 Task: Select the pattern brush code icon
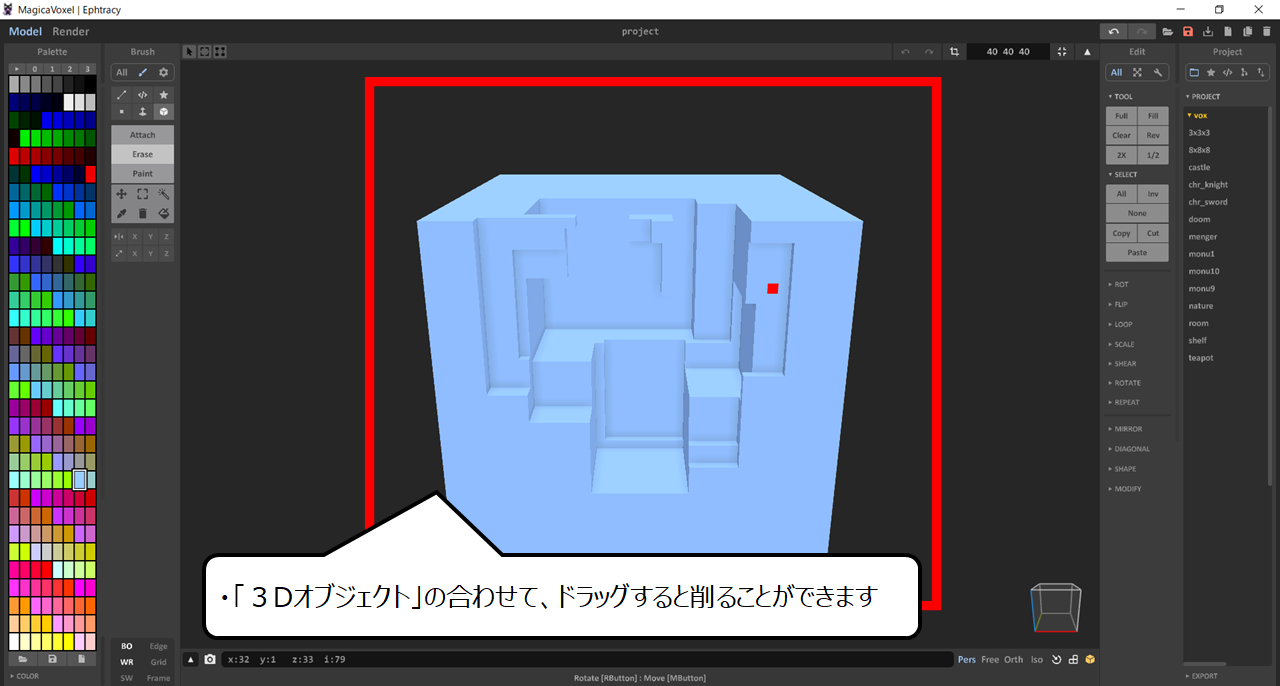click(x=143, y=94)
